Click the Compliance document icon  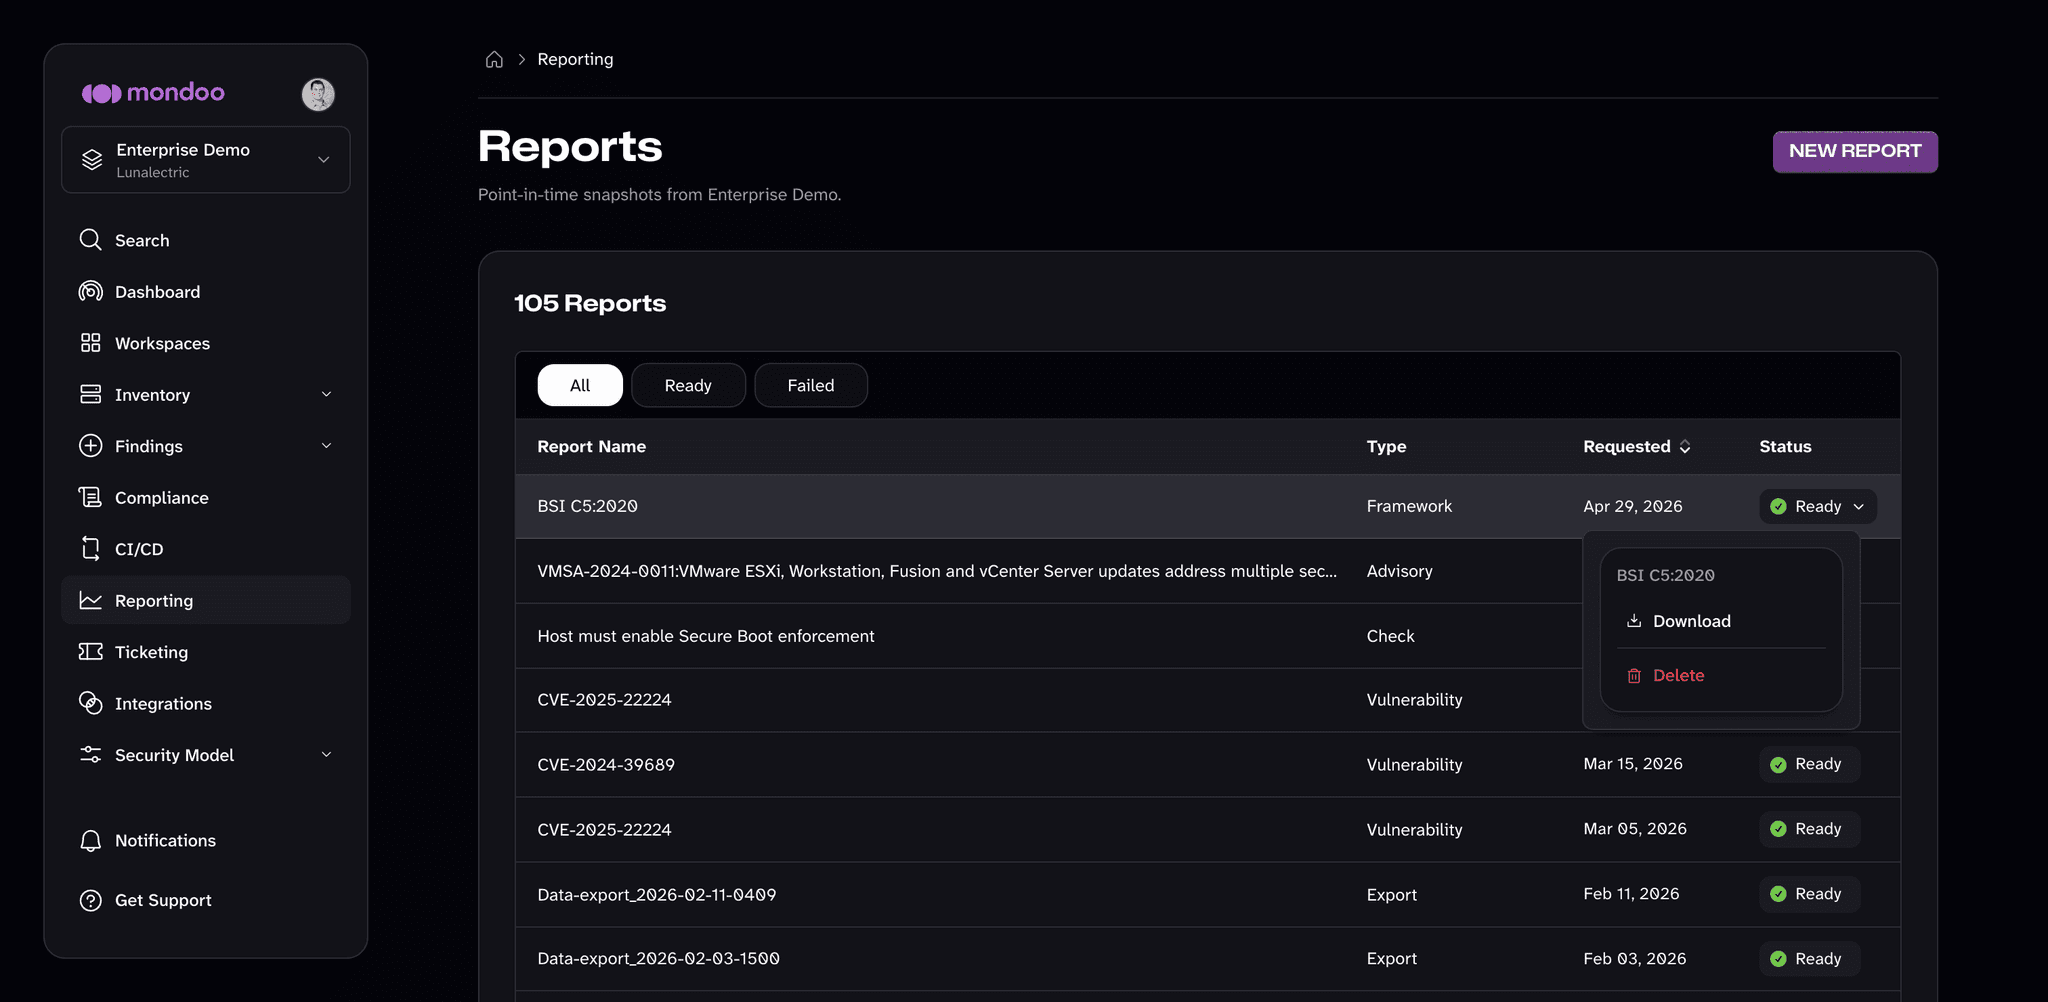pyautogui.click(x=91, y=497)
